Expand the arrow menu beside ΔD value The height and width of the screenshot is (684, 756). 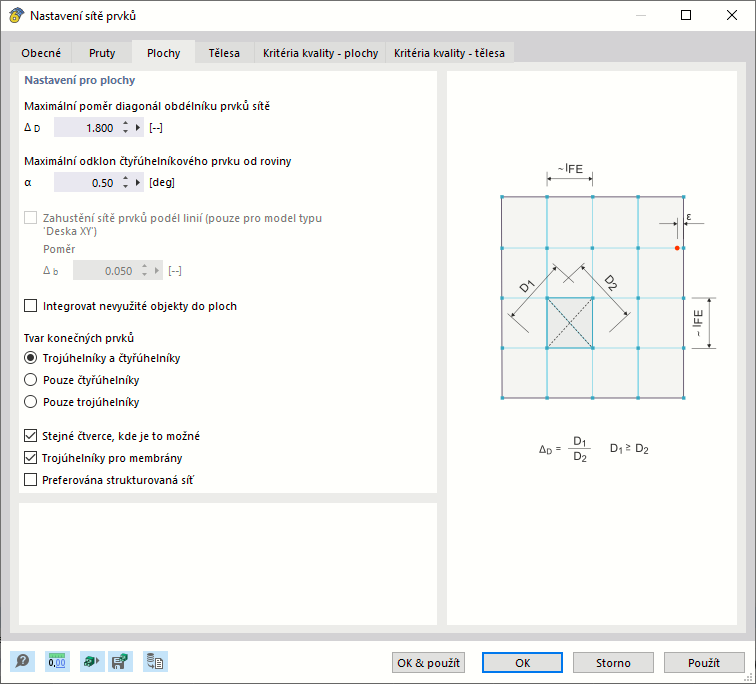[138, 128]
